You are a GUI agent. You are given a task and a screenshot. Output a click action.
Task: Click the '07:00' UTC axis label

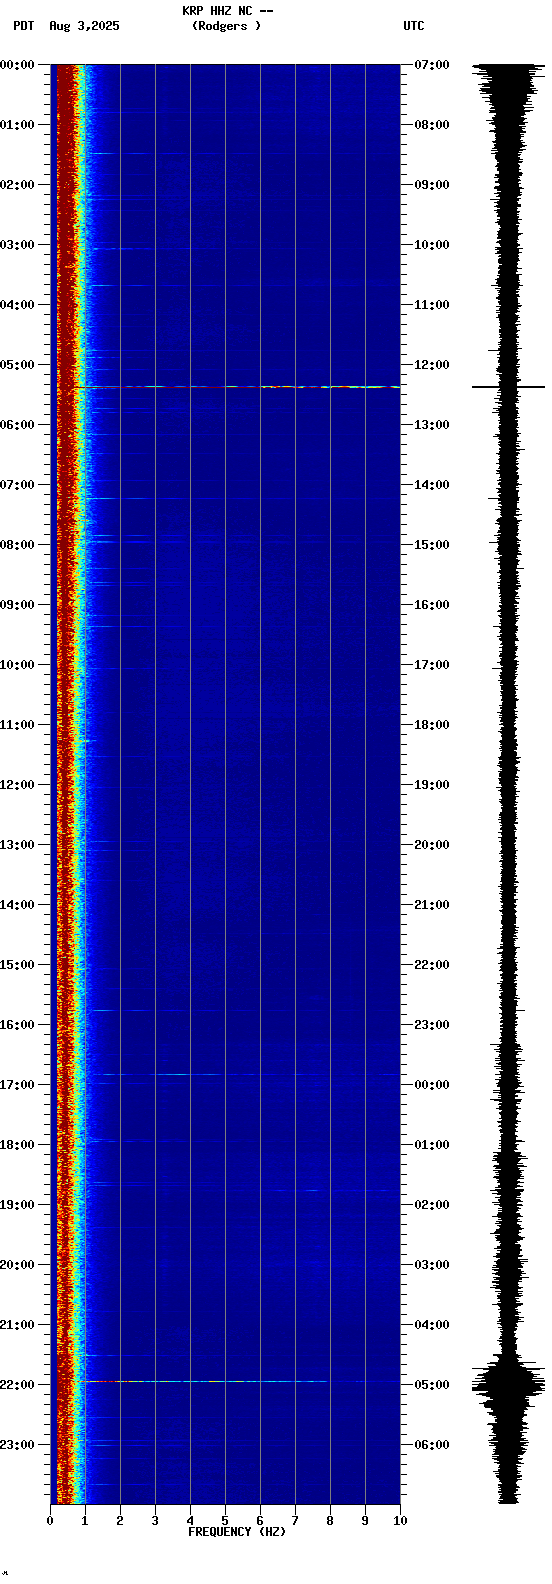[x=432, y=65]
